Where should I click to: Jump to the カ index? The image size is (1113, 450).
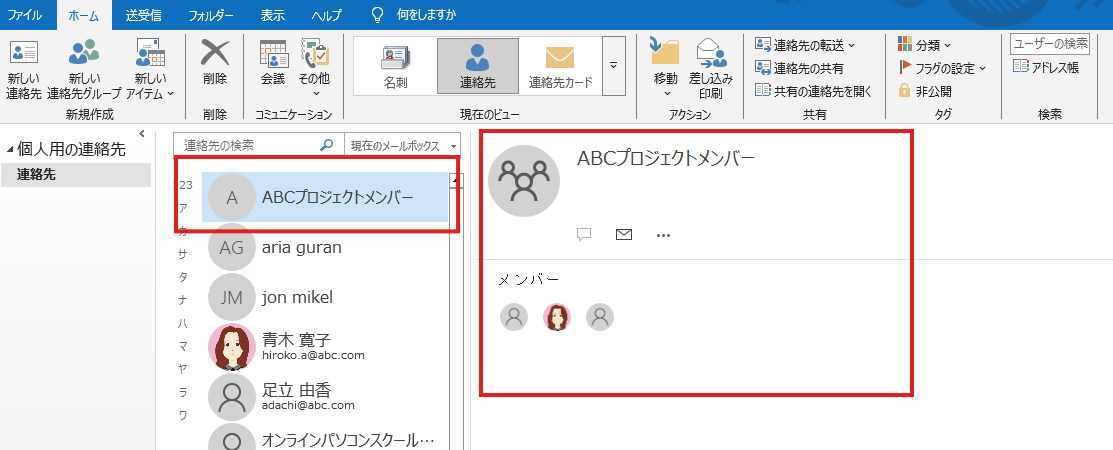point(183,231)
